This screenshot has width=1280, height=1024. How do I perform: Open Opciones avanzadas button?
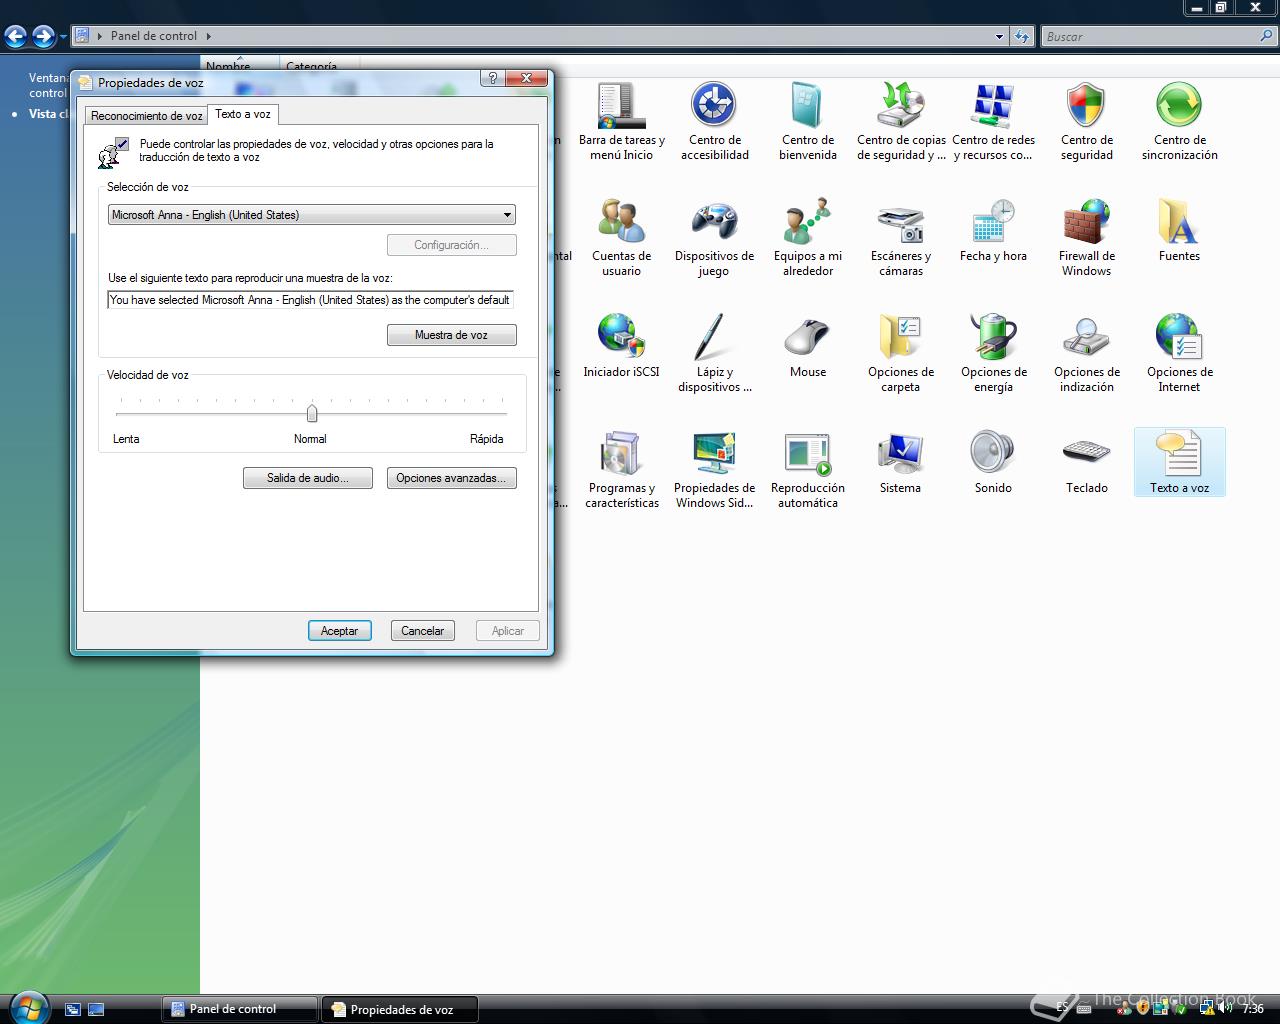(451, 478)
